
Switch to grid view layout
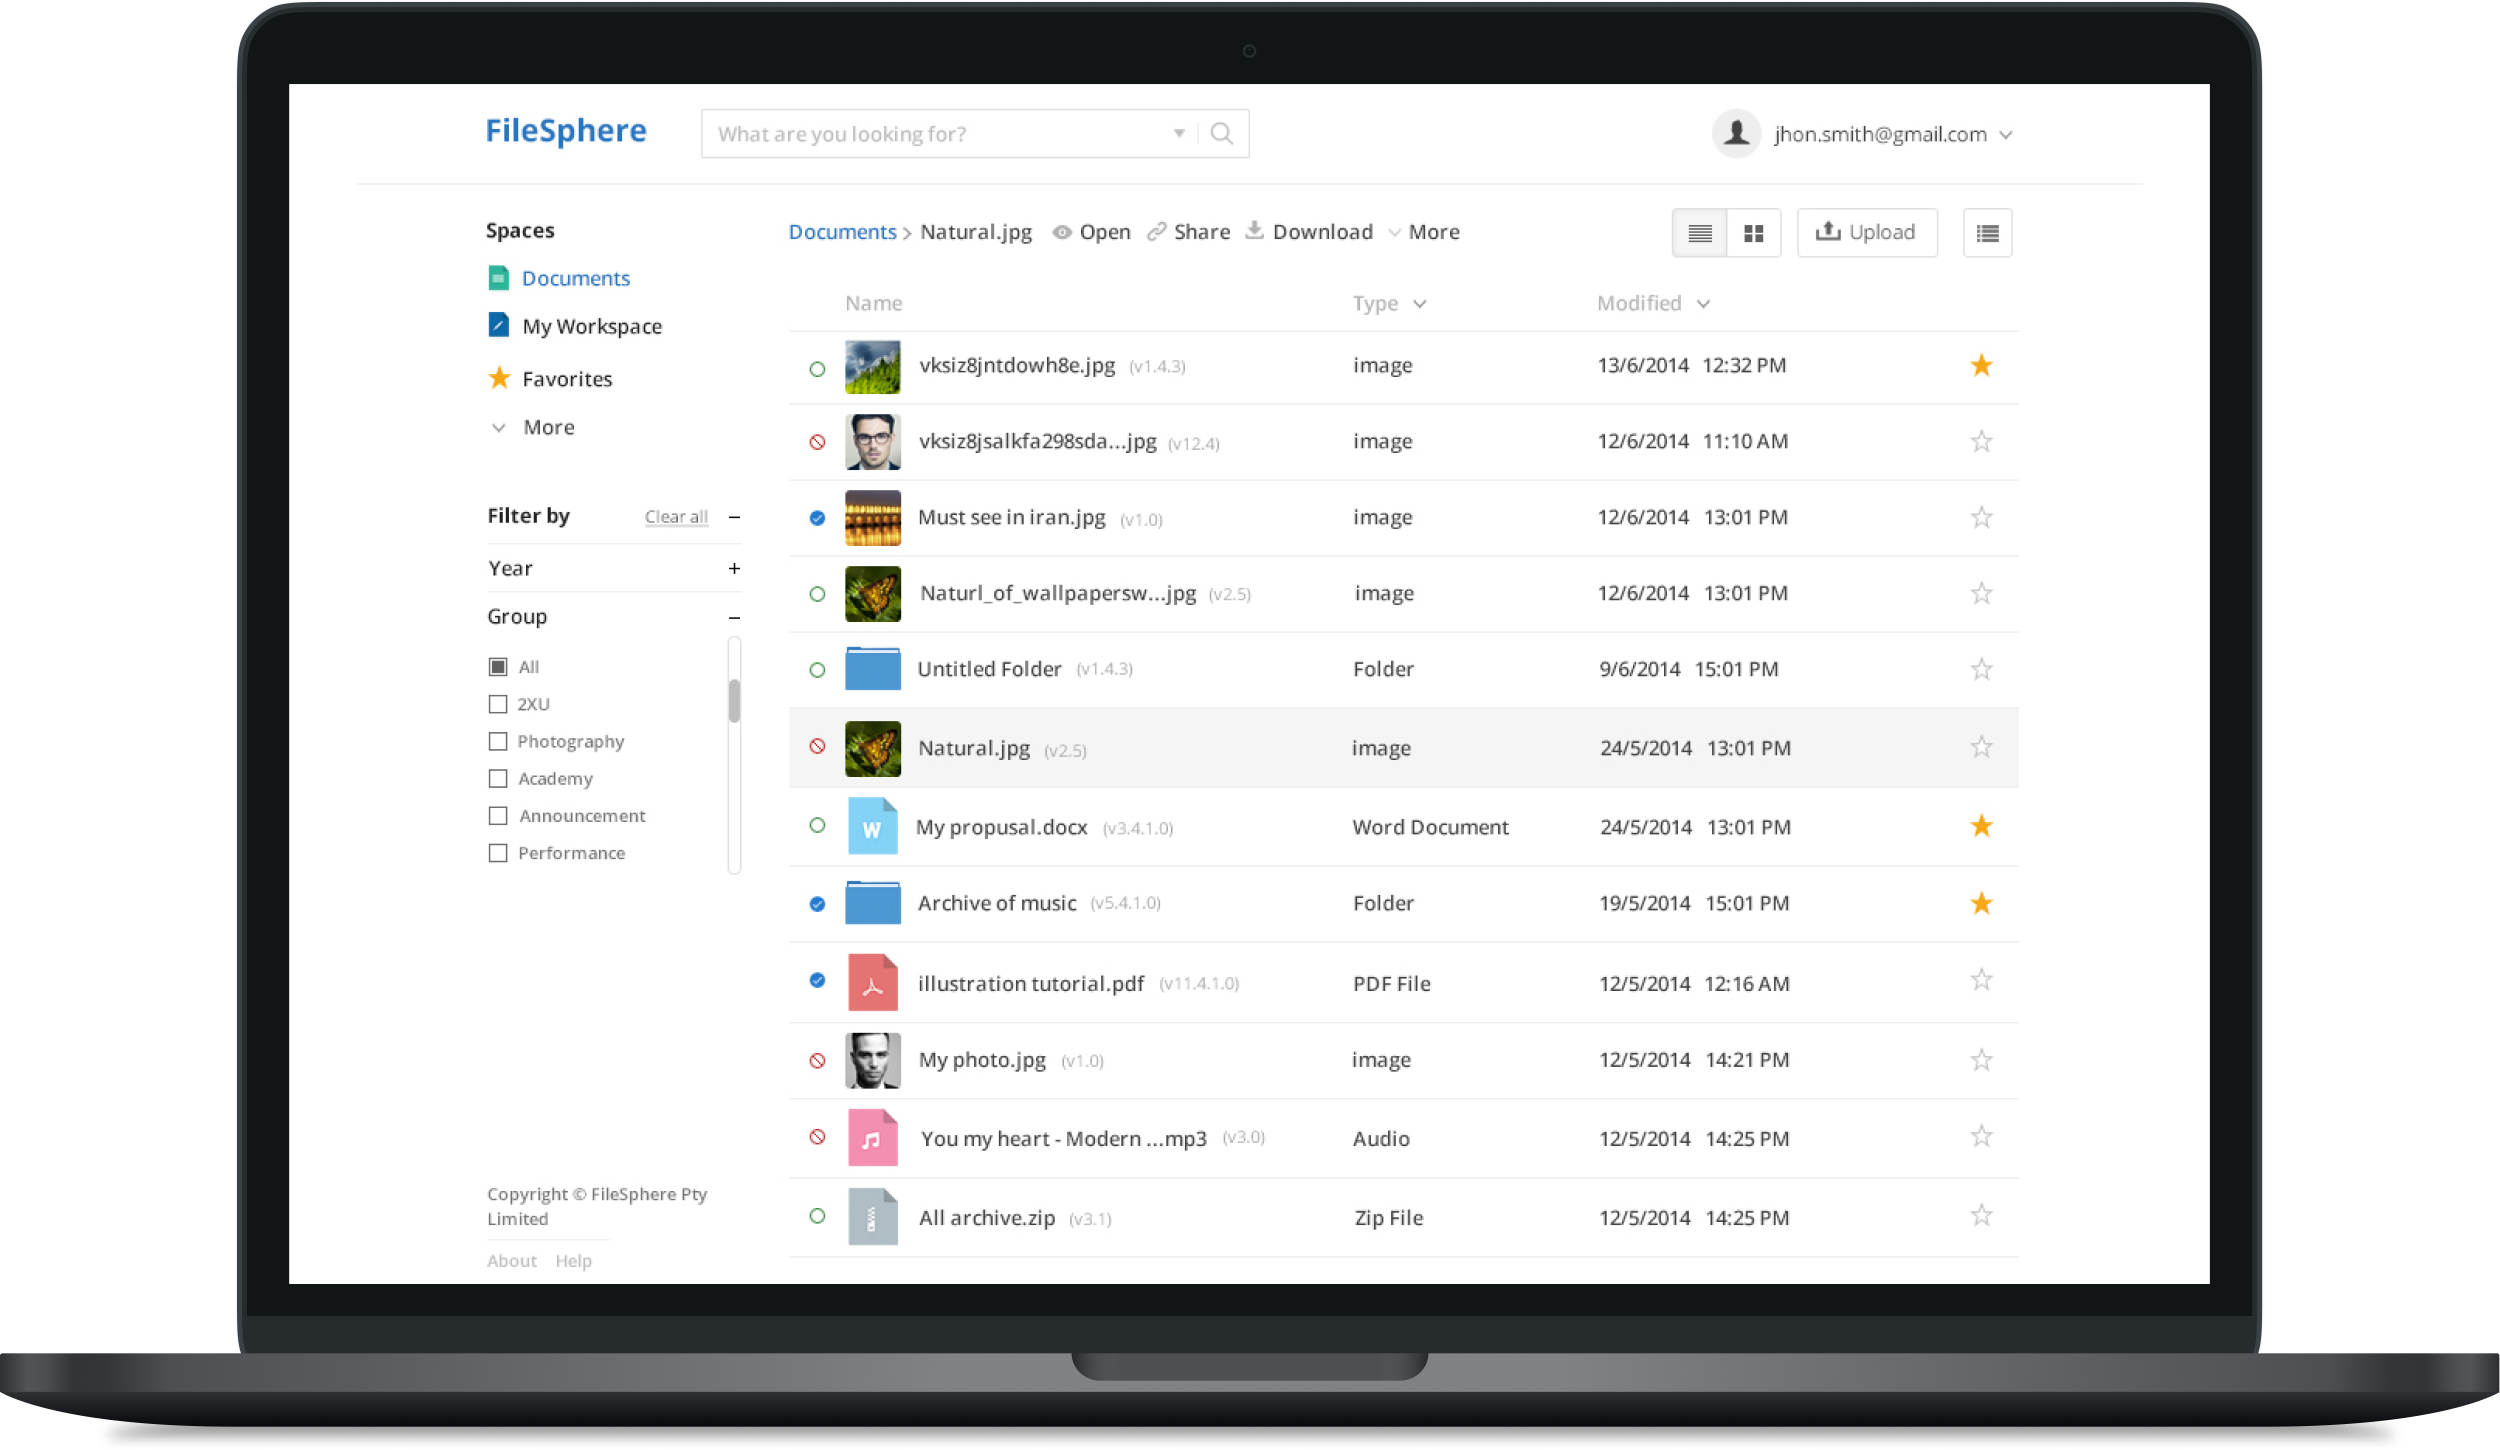pos(1753,232)
